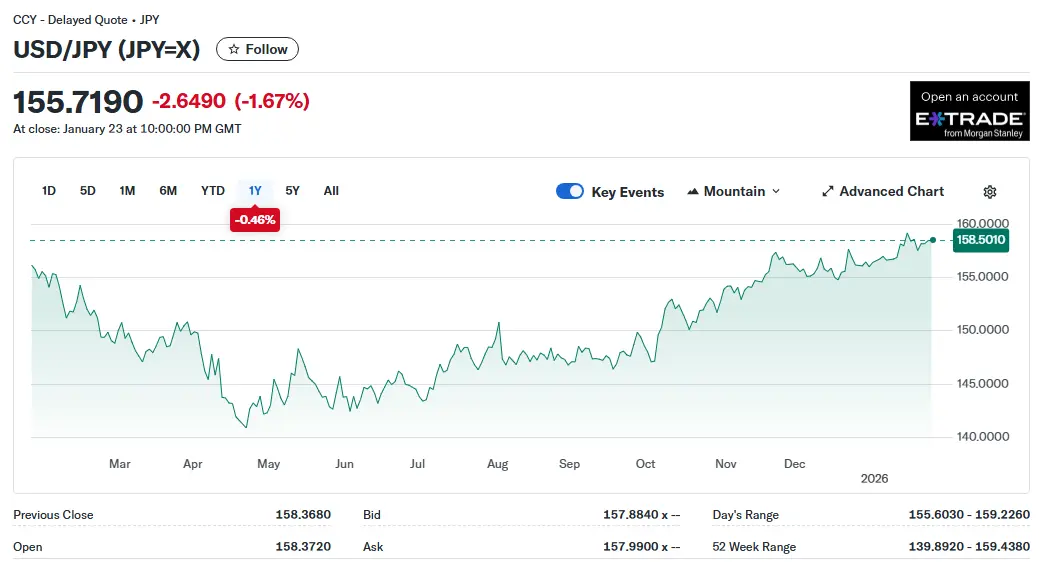Click the Advanced Chart expand arrows icon

click(x=827, y=192)
